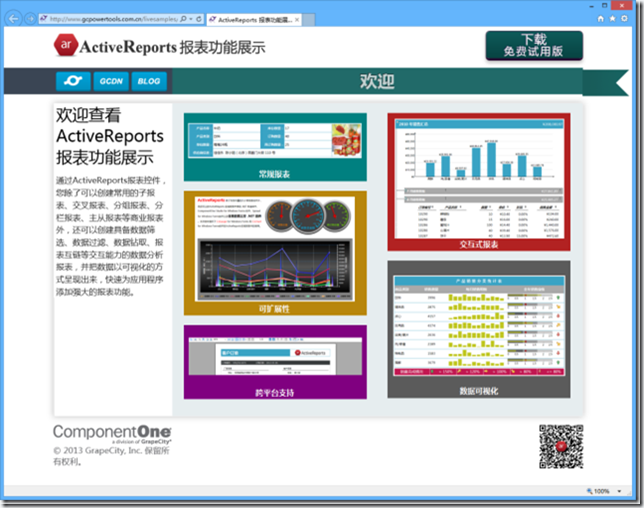Click the QR code image
Image resolution: width=644 pixels, height=508 pixels.
(561, 446)
